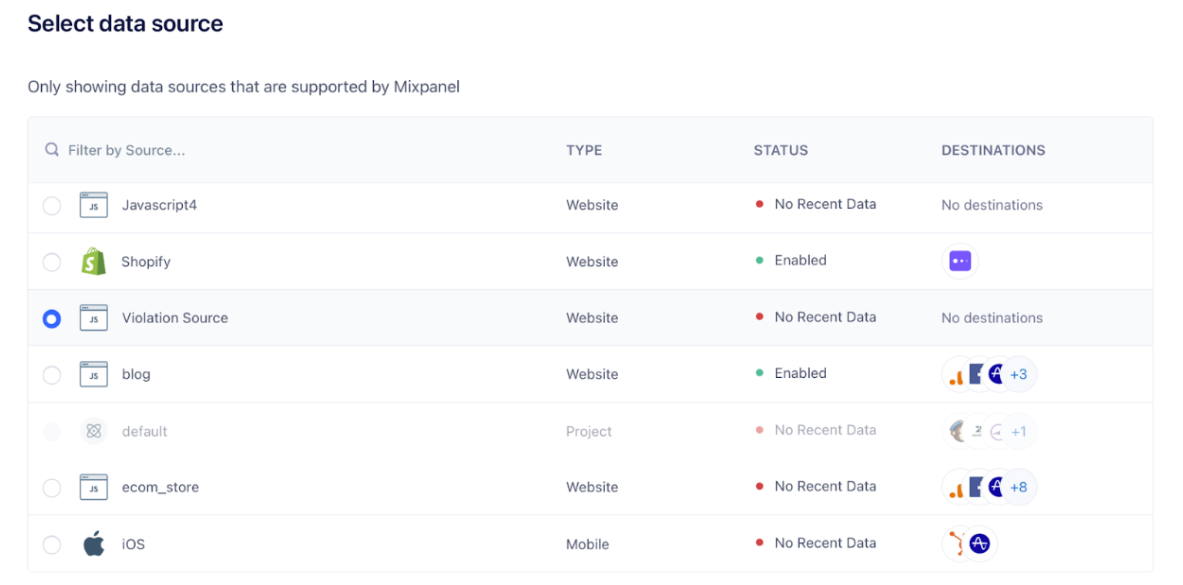Click the Shopify store icon
This screenshot has width=1183, height=585.
(93, 261)
